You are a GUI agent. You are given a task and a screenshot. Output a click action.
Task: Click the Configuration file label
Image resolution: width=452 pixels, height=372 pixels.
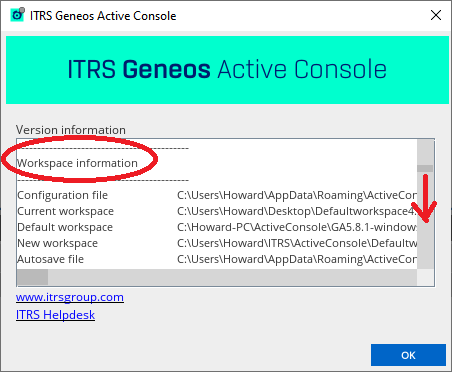point(62,195)
